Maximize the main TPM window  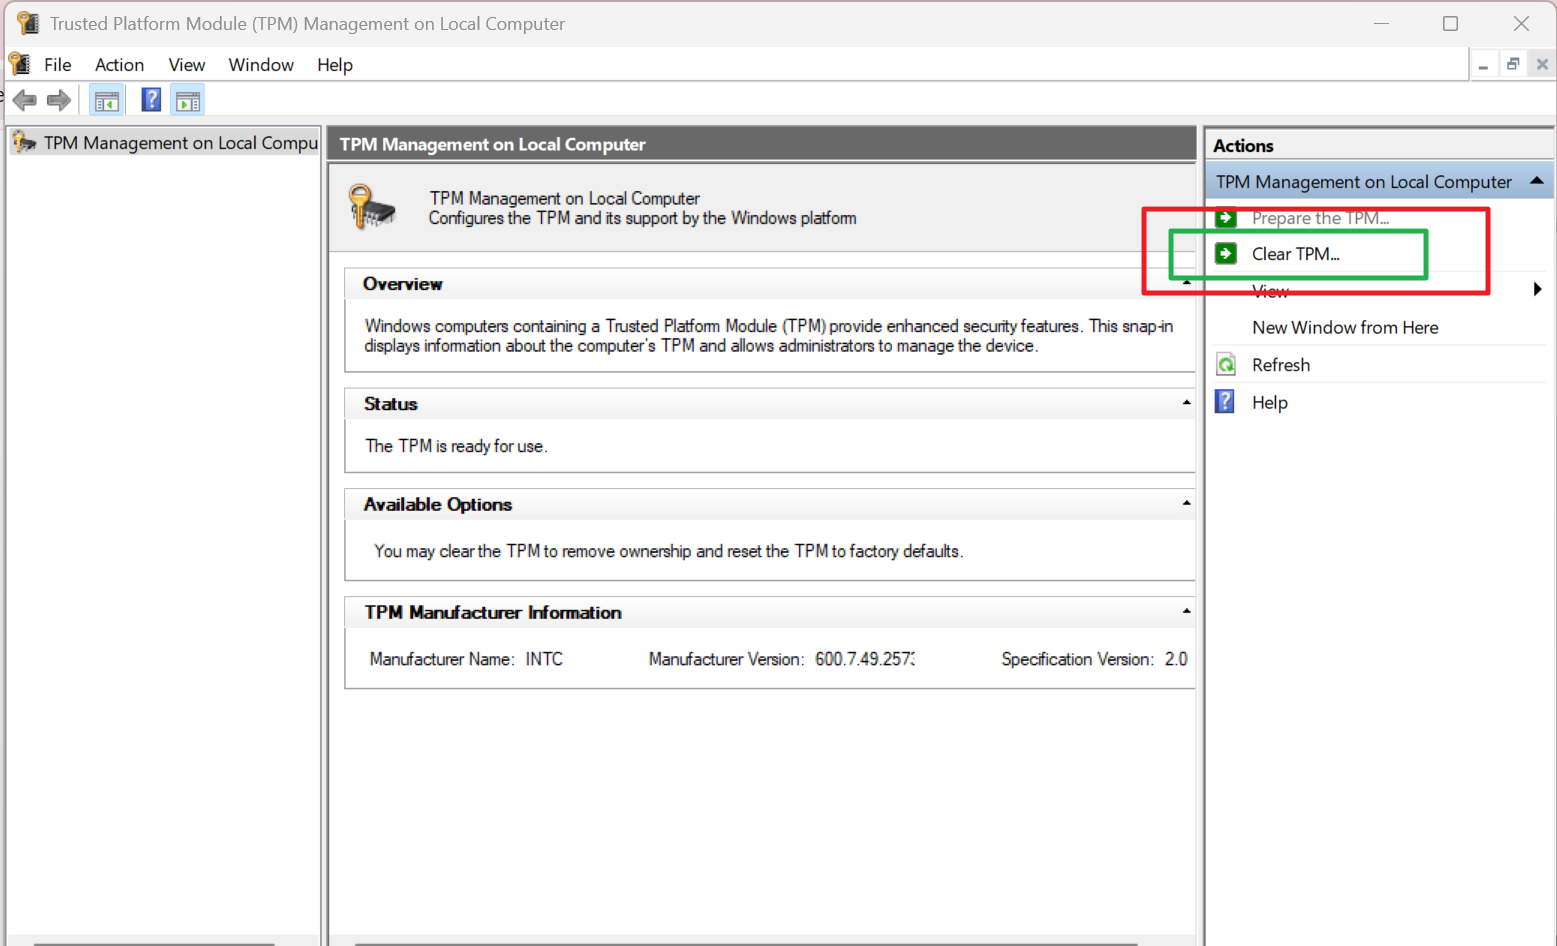pos(1450,23)
